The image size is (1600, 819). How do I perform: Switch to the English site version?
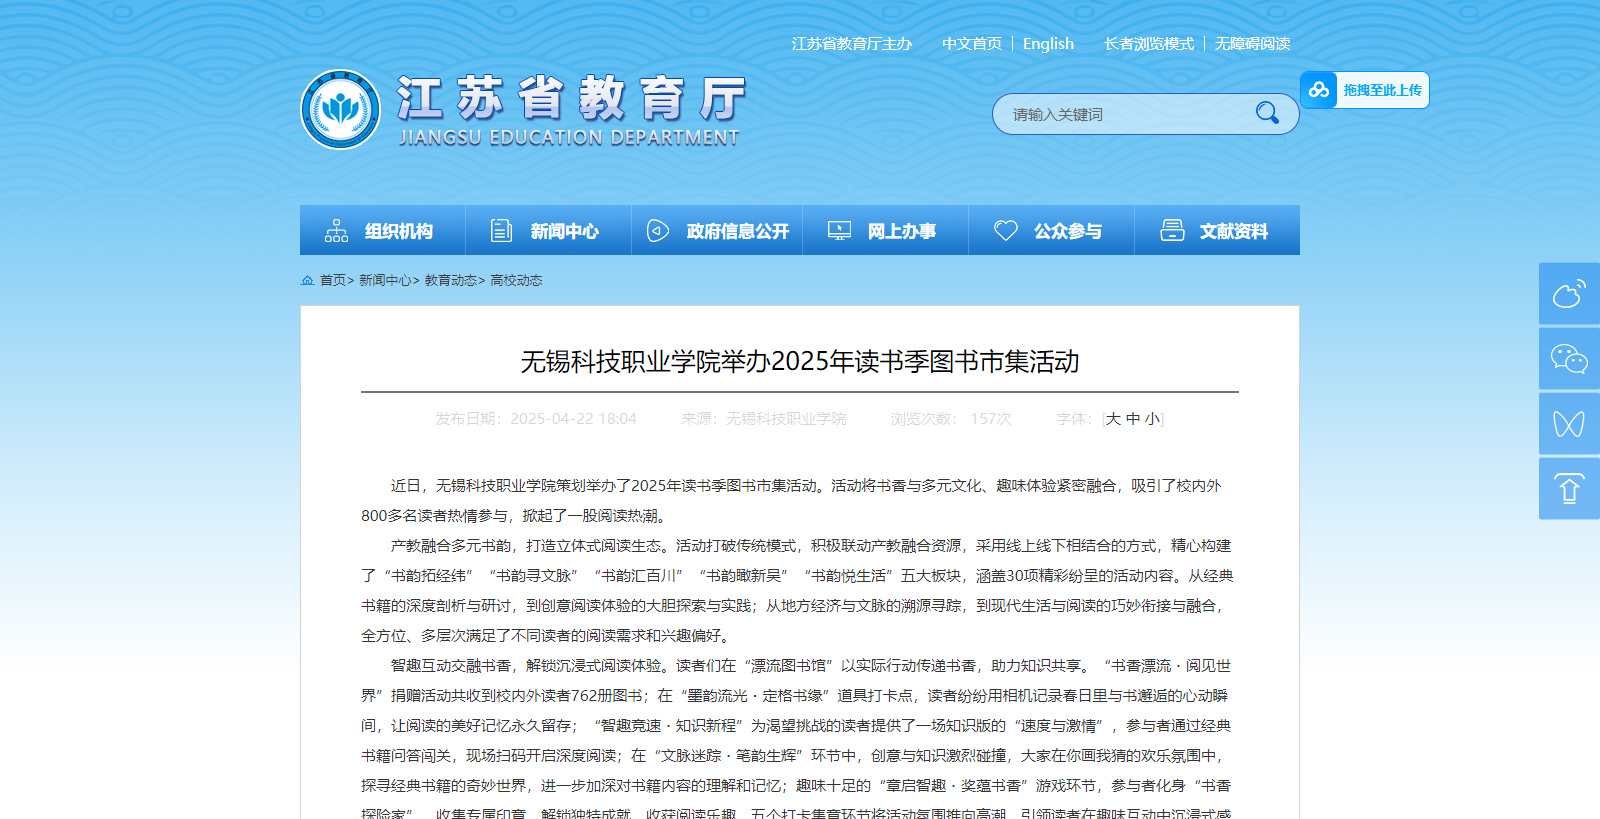pyautogui.click(x=1048, y=44)
